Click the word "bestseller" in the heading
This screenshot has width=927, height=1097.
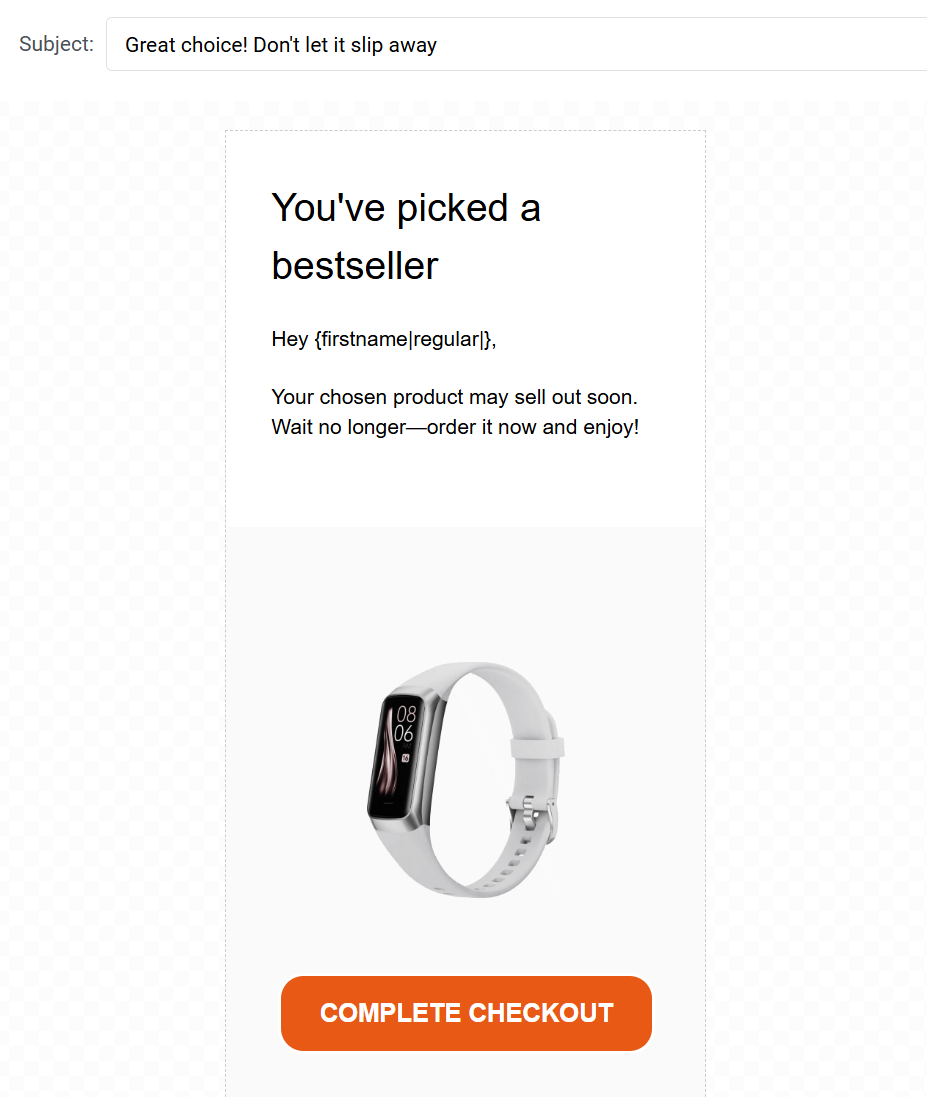tap(355, 266)
